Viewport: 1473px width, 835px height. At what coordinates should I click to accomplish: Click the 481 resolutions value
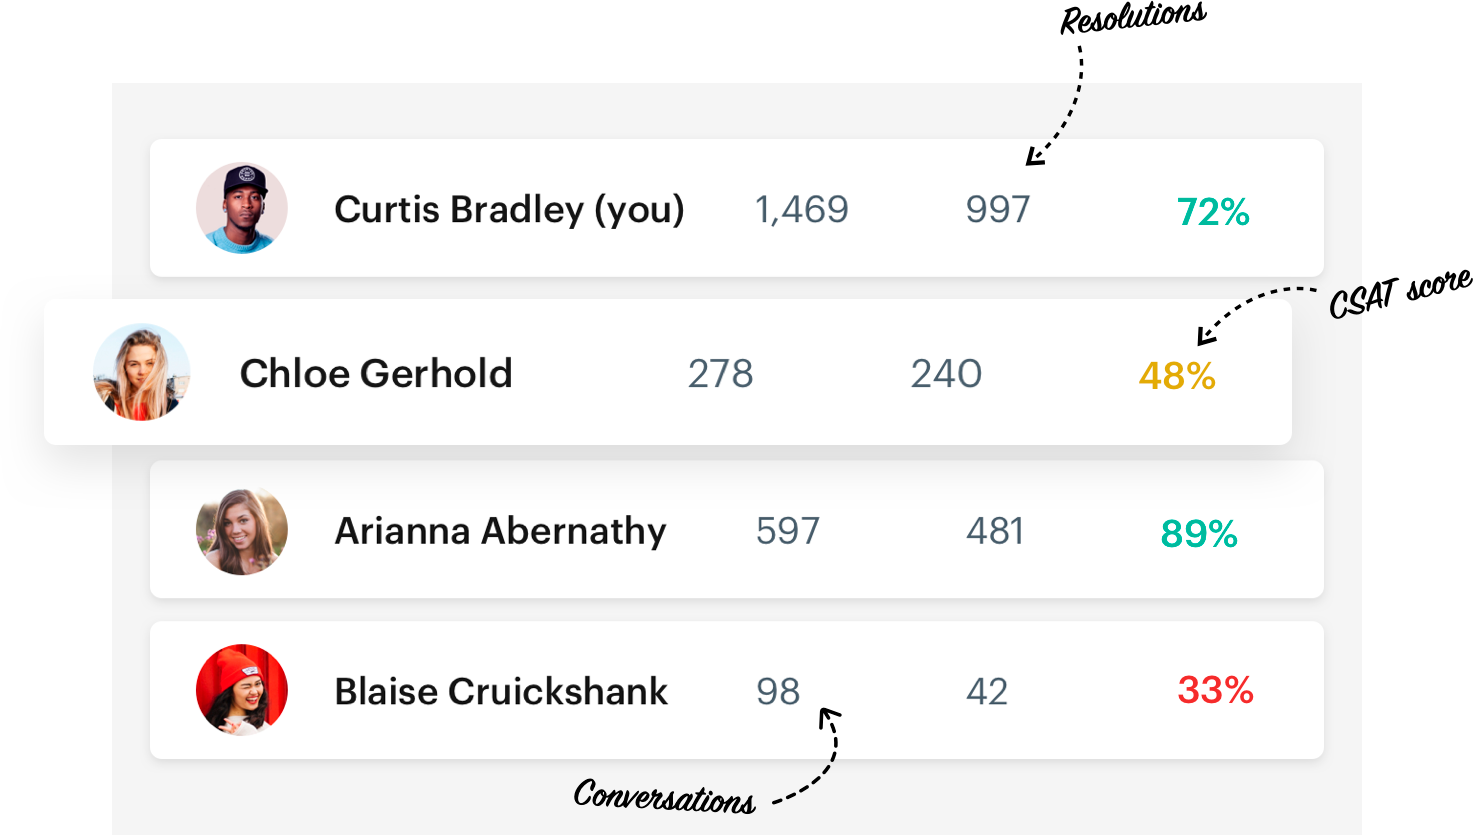(995, 531)
